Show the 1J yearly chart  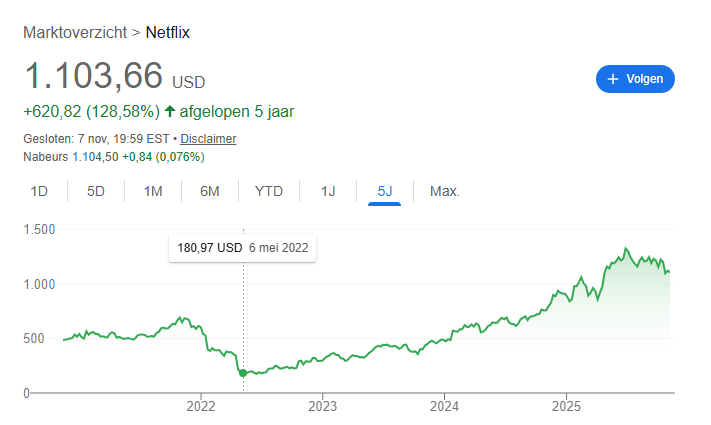(x=328, y=191)
